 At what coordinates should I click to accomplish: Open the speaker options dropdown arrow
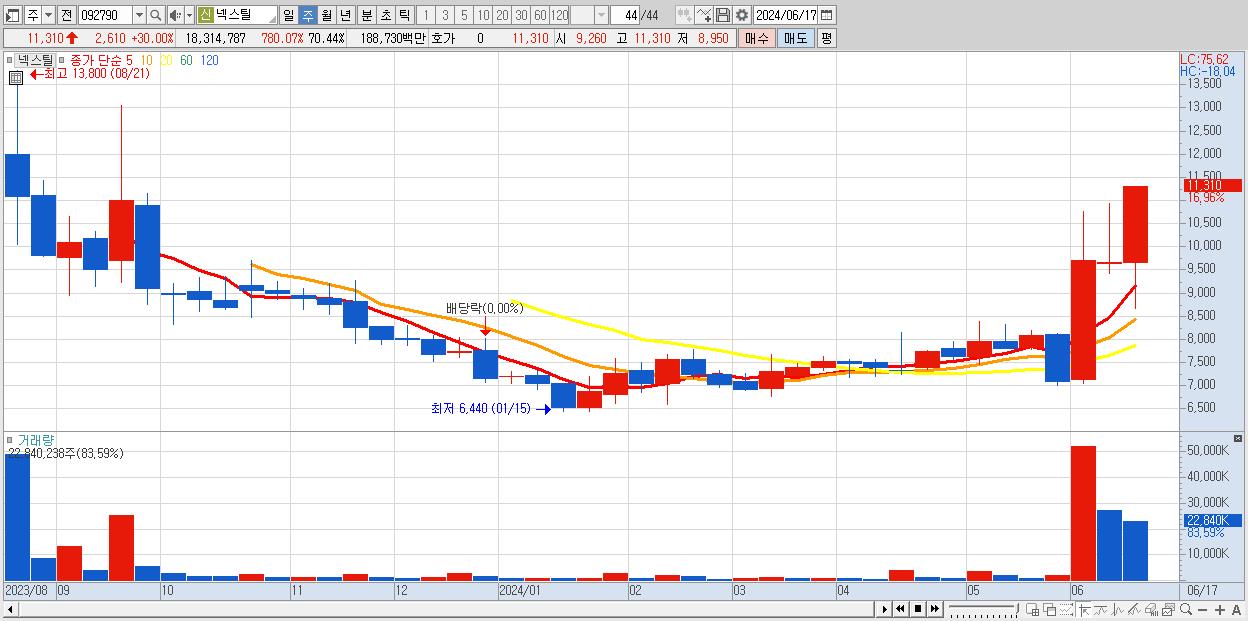190,15
